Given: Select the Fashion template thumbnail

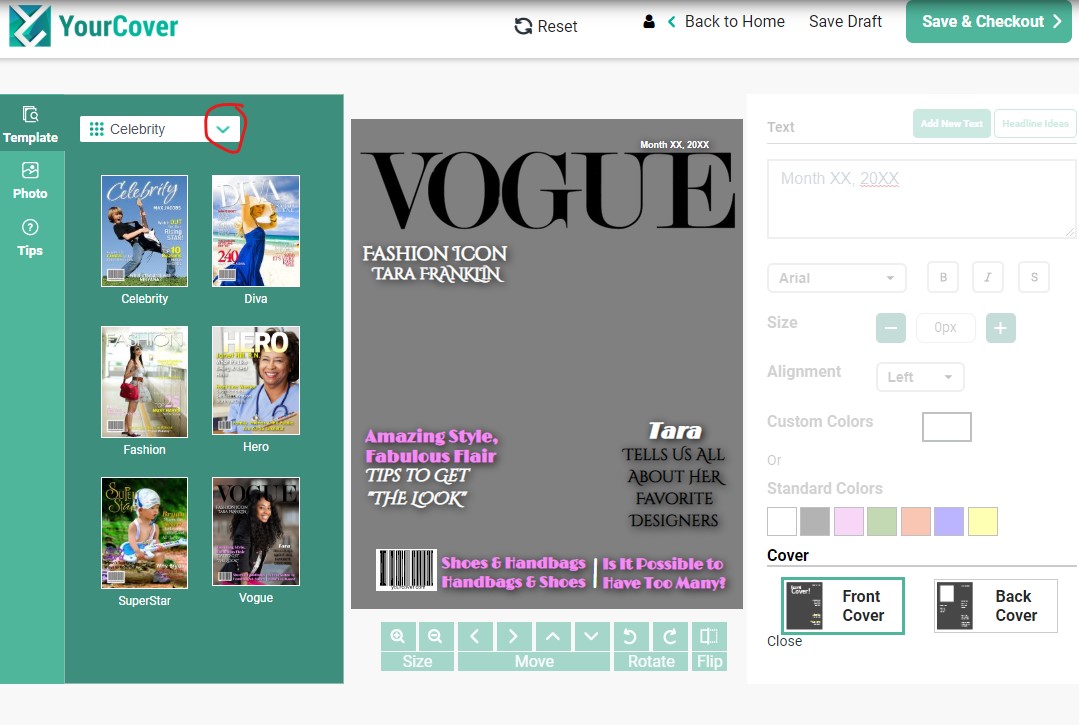Looking at the screenshot, I should [145, 382].
